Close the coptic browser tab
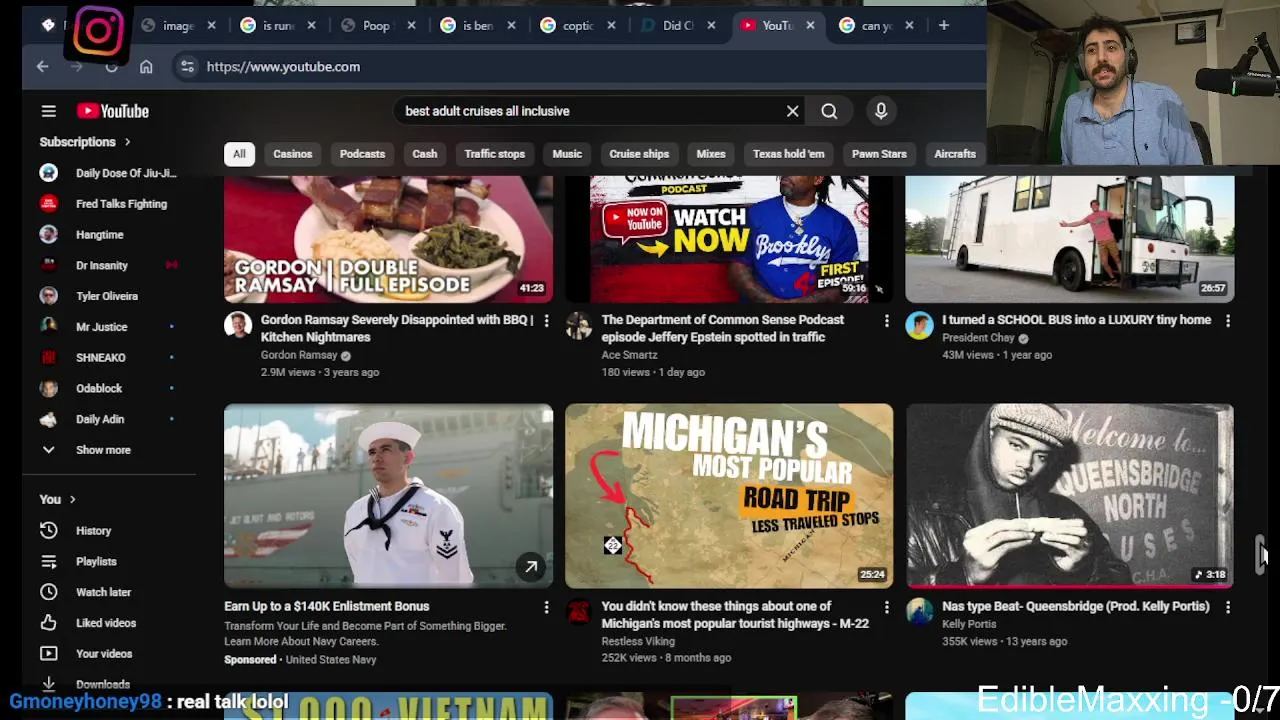The width and height of the screenshot is (1280, 720). point(612,25)
